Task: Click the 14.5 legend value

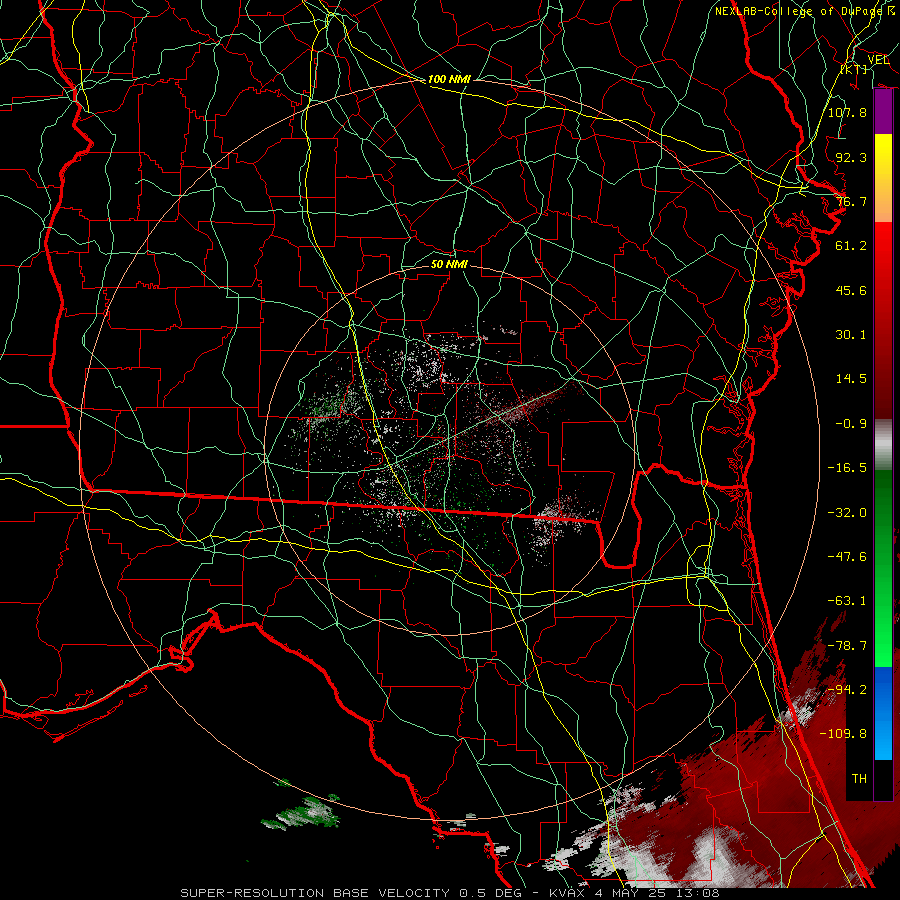Action: (851, 379)
